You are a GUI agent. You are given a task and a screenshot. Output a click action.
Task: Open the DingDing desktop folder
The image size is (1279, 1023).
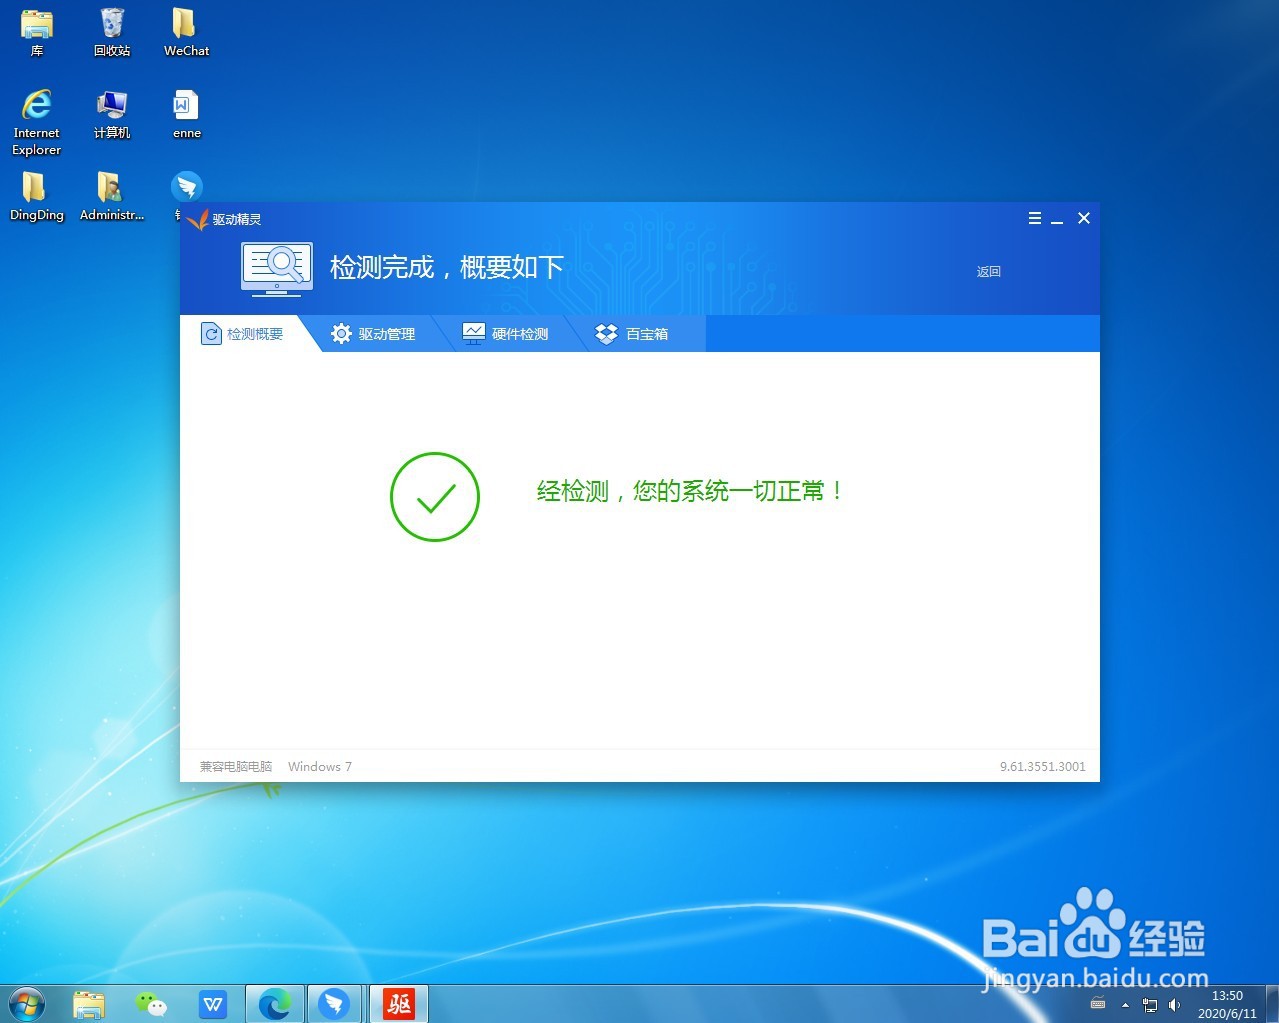pyautogui.click(x=36, y=192)
